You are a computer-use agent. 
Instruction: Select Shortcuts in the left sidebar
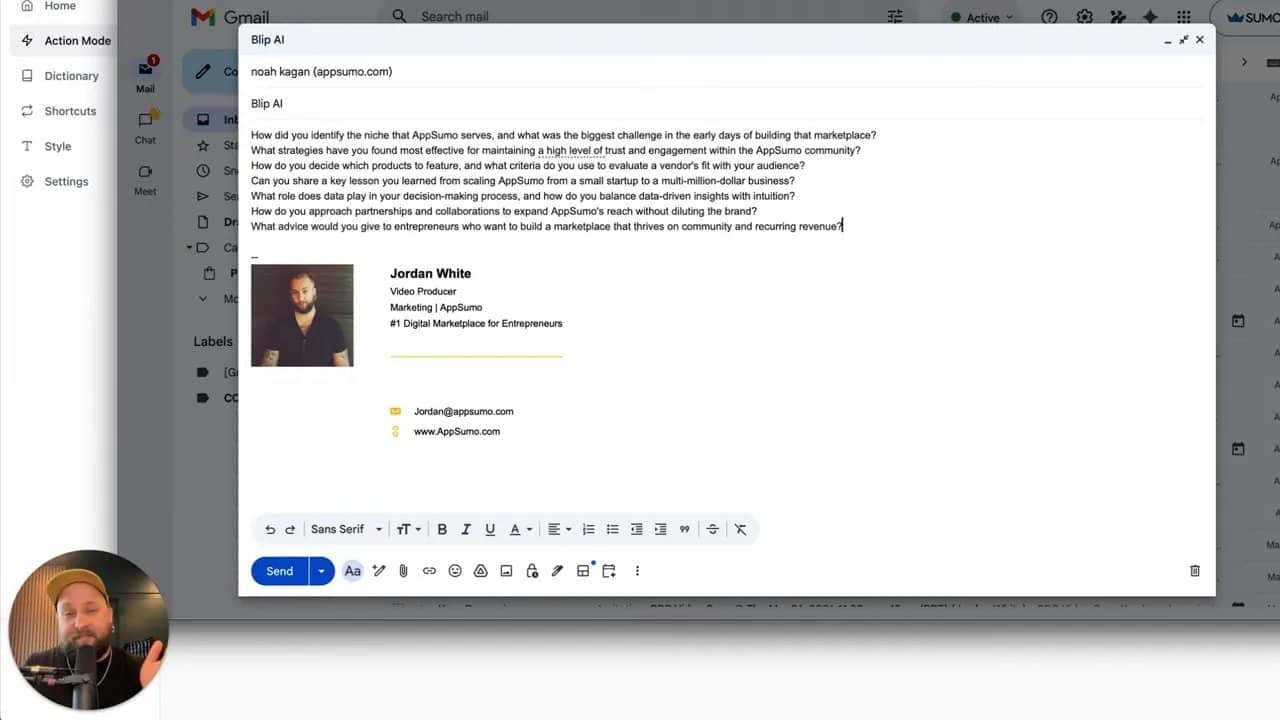70,111
